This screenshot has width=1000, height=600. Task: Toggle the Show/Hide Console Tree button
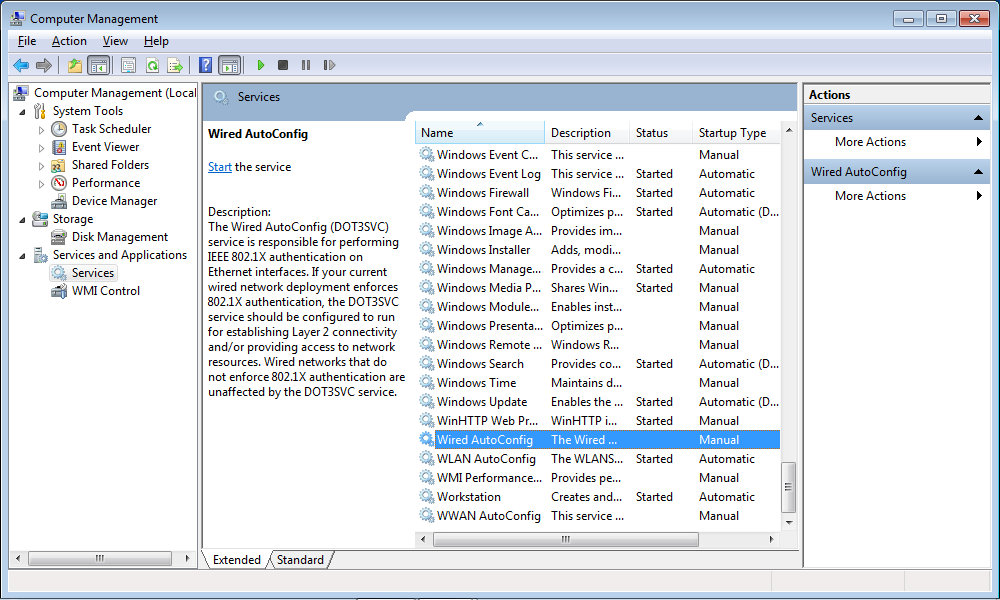click(x=98, y=65)
